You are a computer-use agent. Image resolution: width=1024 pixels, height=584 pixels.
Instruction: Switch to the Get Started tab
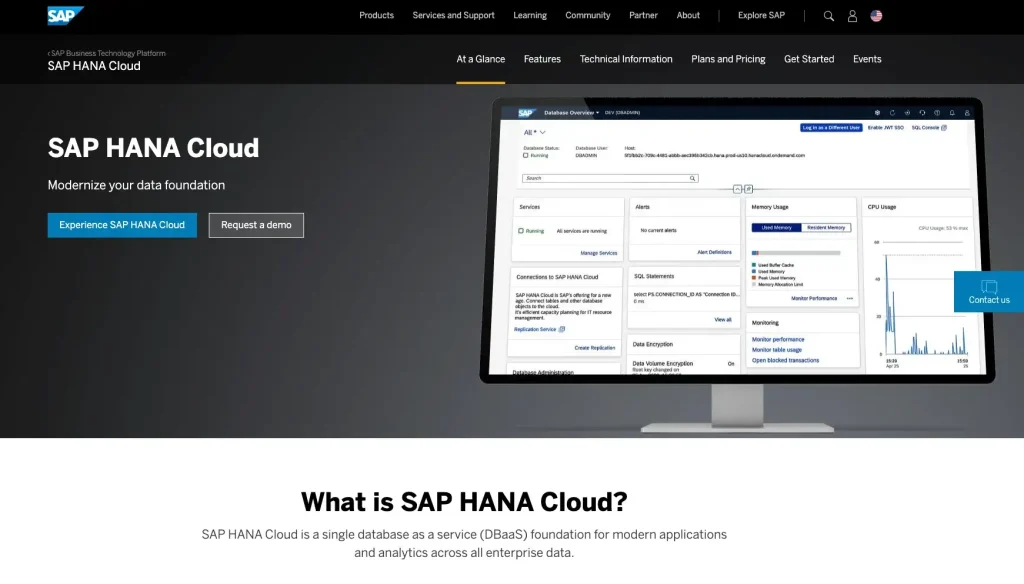coord(808,59)
